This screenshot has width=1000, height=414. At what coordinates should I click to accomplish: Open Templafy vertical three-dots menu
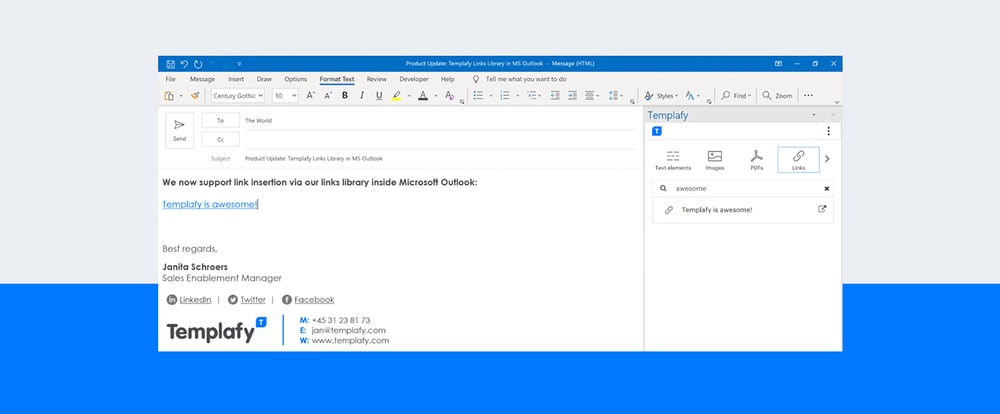tap(828, 131)
